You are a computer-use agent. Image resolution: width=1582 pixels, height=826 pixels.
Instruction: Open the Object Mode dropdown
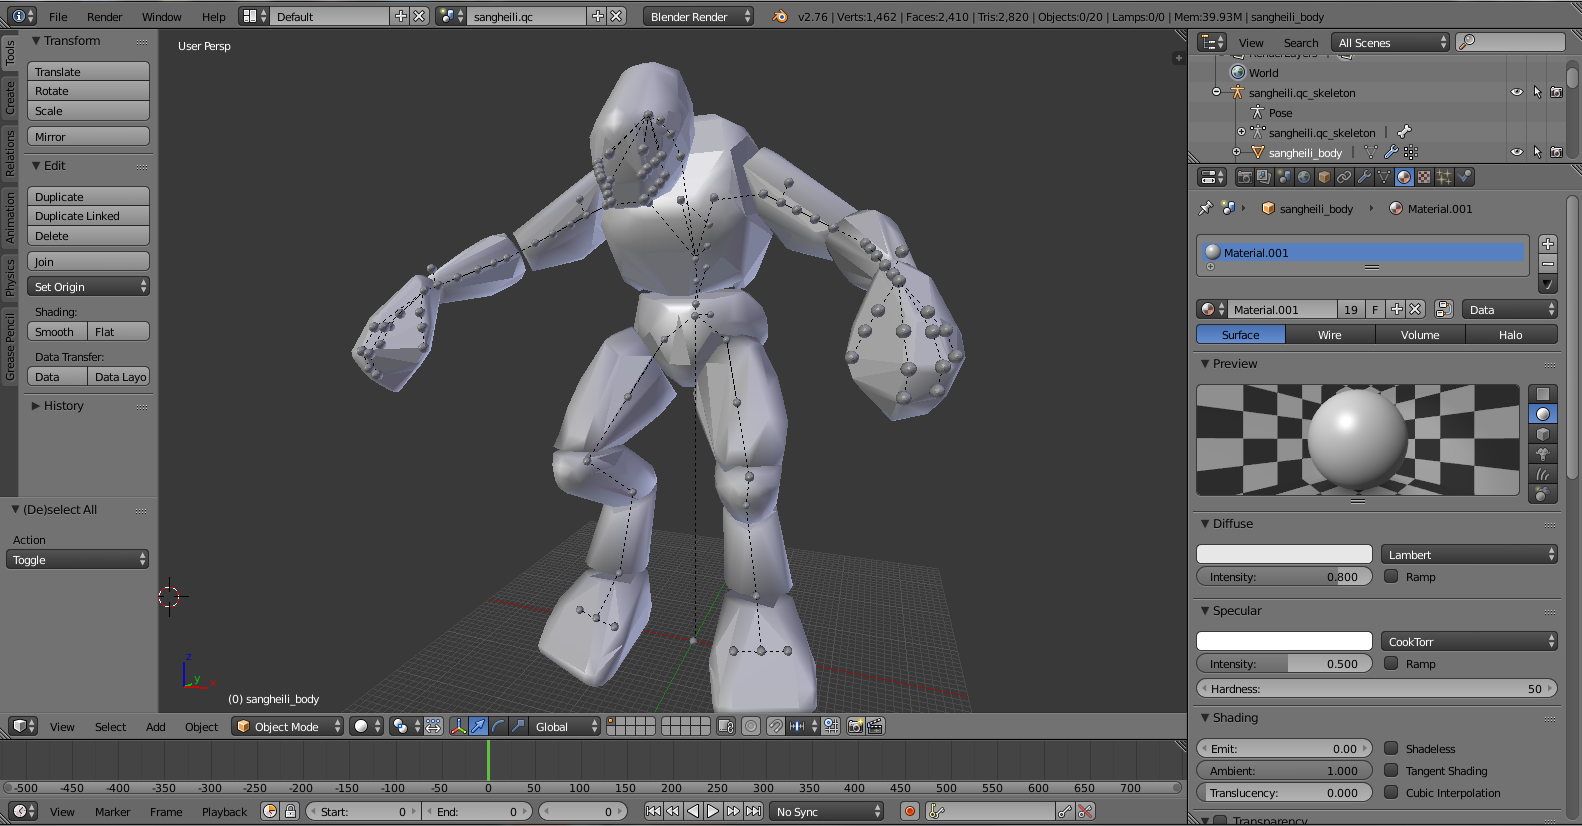pos(287,726)
